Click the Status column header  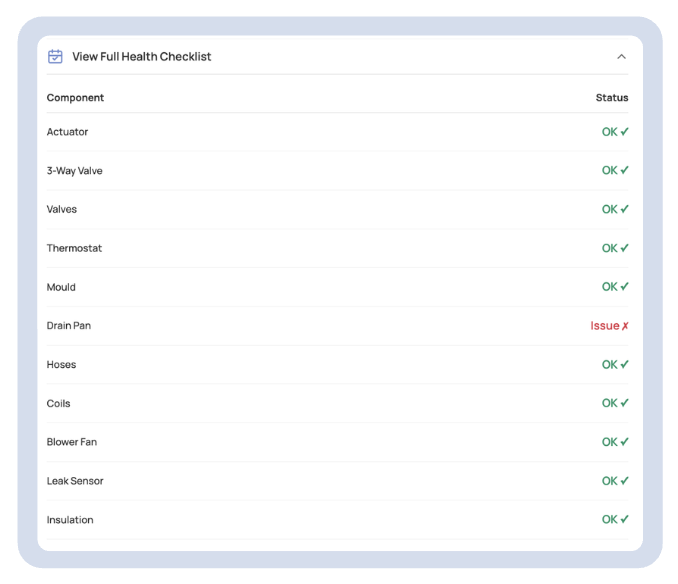coord(612,98)
